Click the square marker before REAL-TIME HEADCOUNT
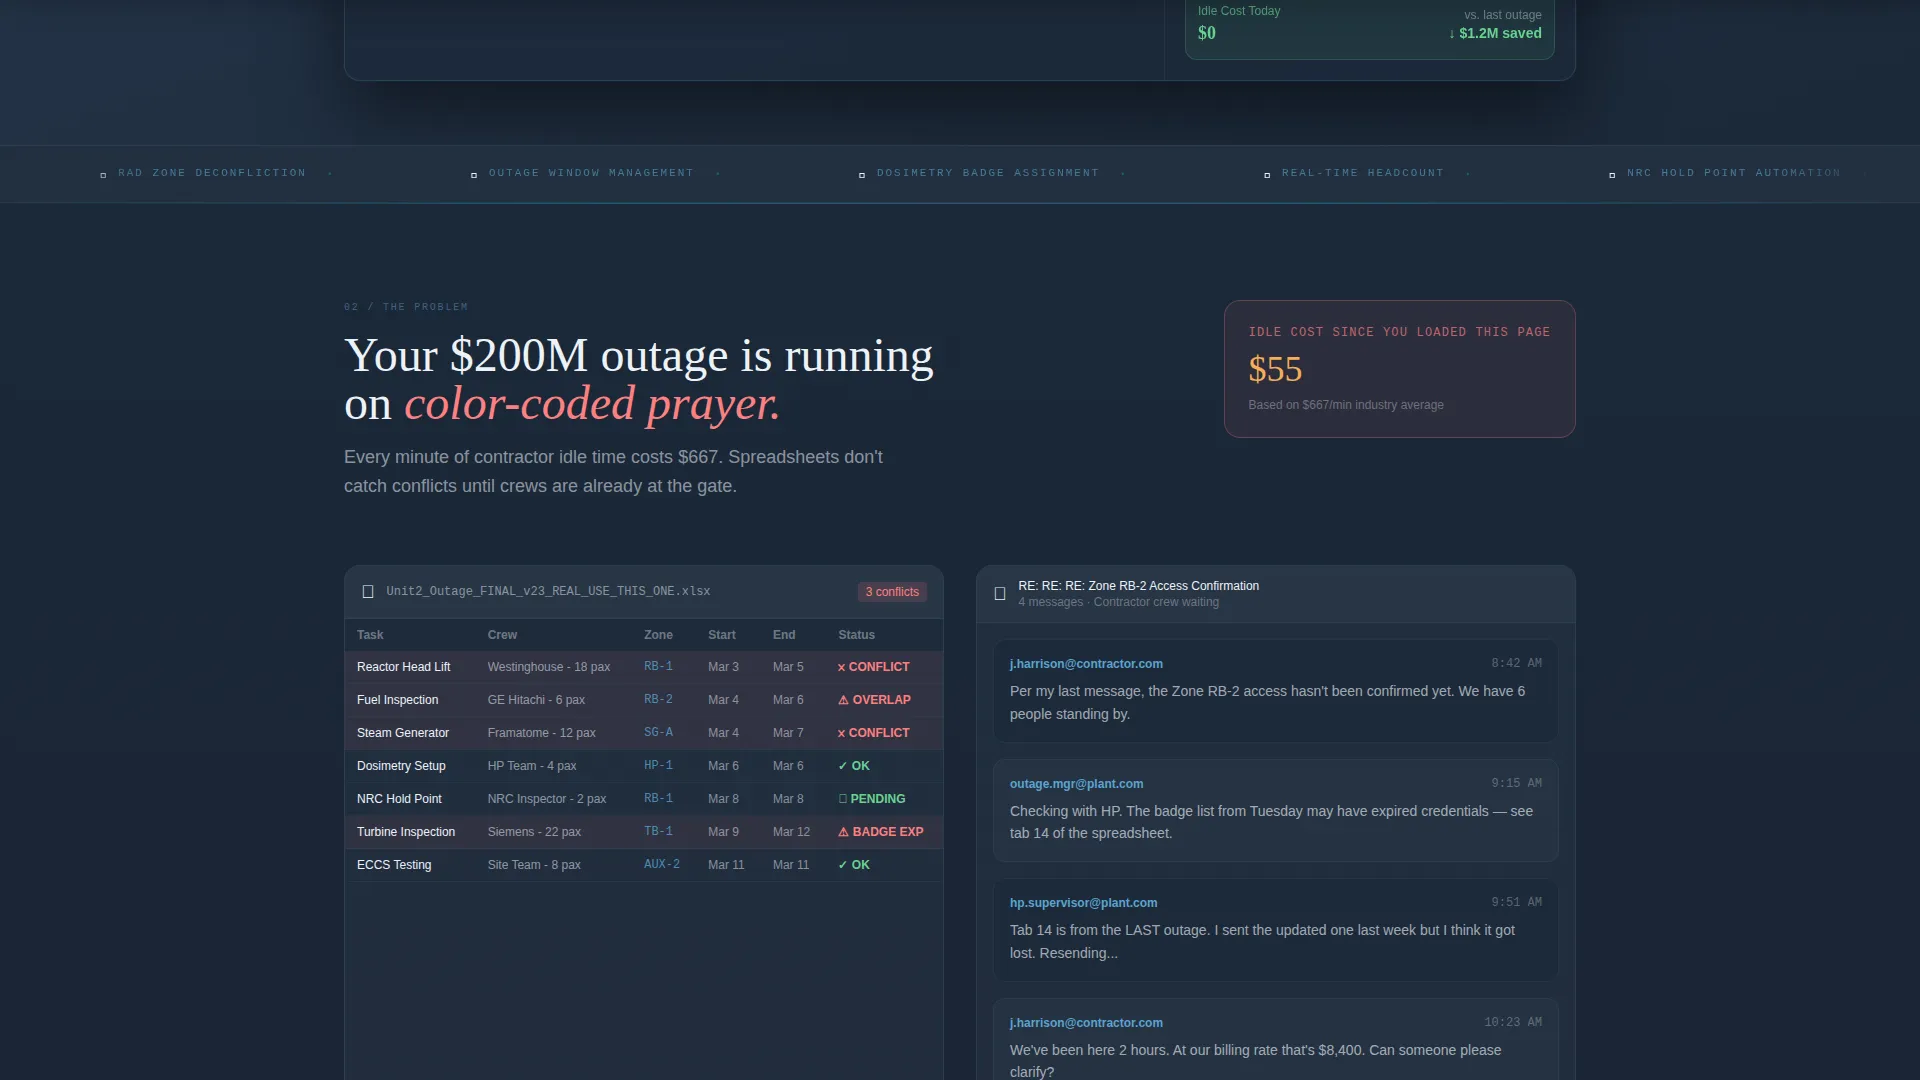The width and height of the screenshot is (1920, 1080). coord(1267,175)
